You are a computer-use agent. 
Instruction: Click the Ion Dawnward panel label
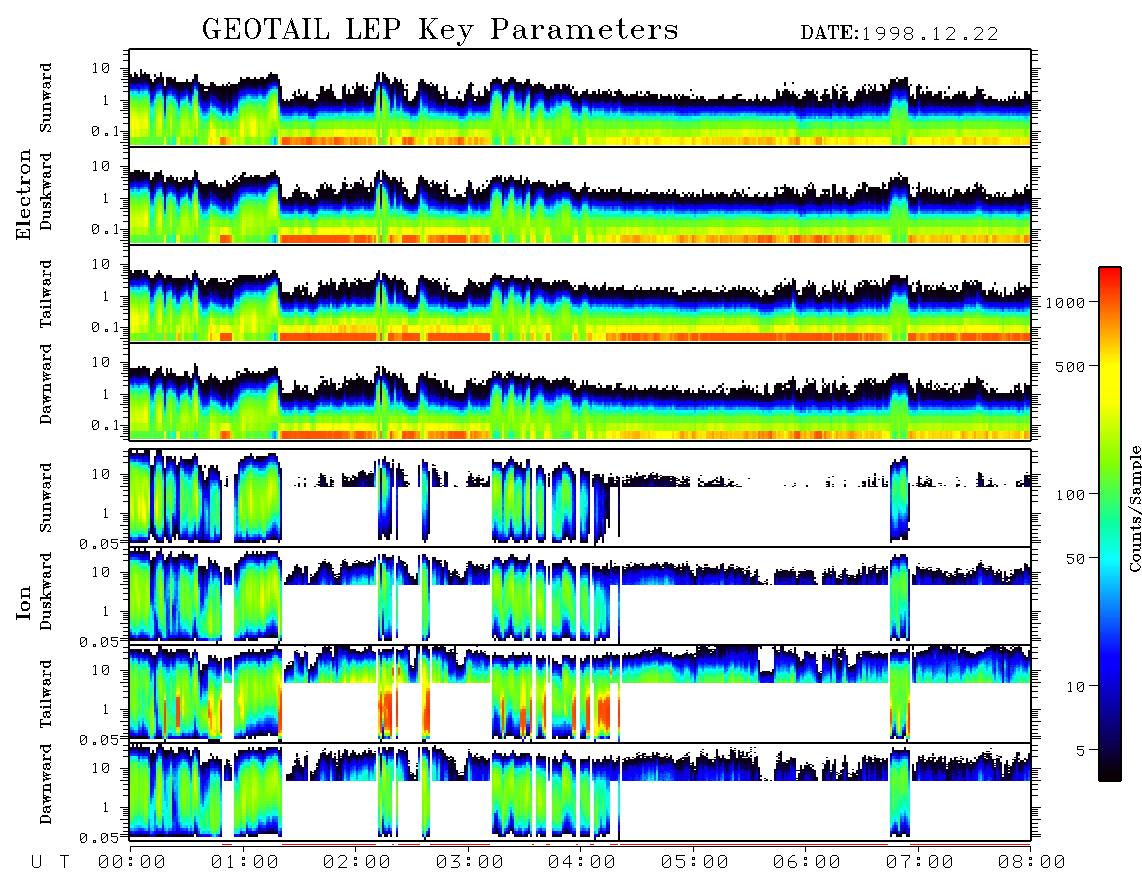(46, 784)
